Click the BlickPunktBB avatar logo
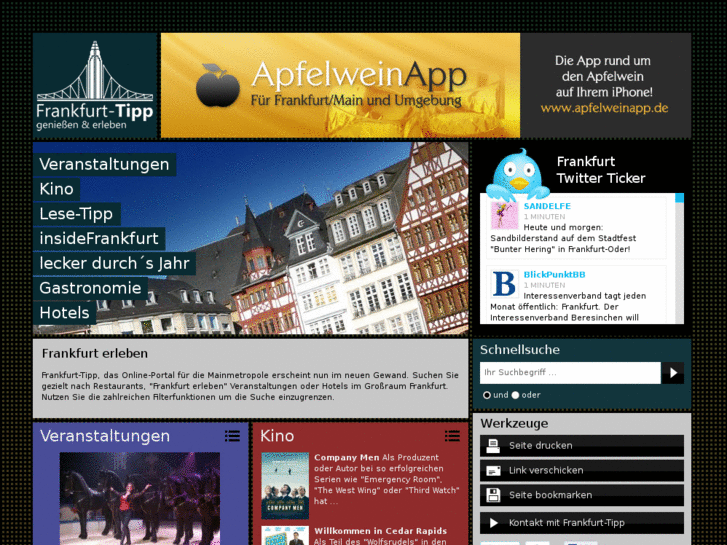The width and height of the screenshot is (727, 545). [x=504, y=284]
